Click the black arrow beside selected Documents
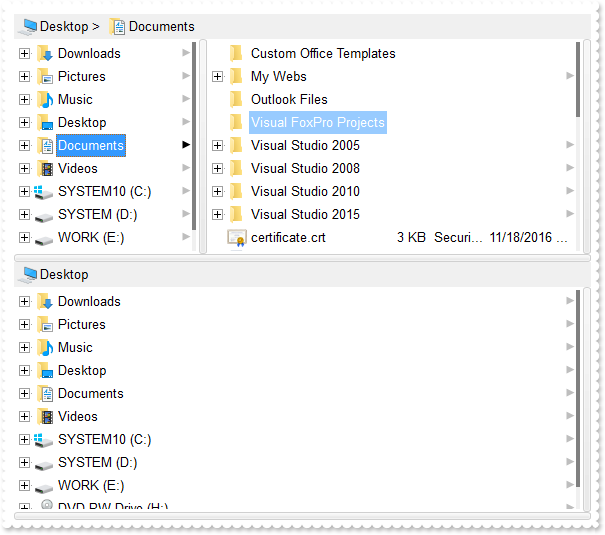 click(186, 145)
